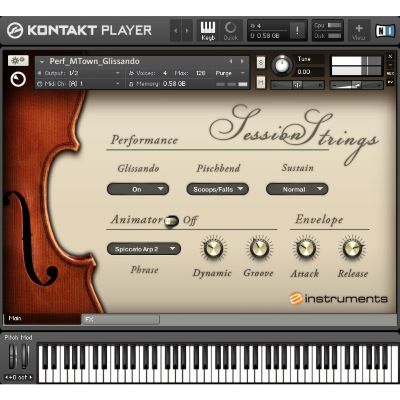Click the Midi Ch icon
The image size is (400, 400).
(39, 84)
